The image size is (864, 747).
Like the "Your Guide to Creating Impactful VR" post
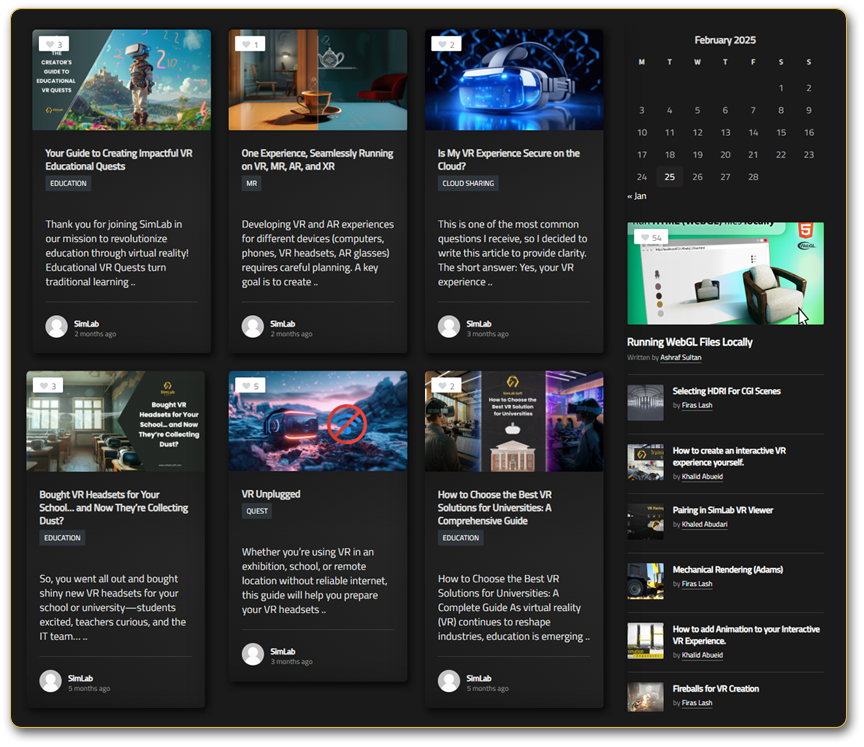tap(48, 45)
